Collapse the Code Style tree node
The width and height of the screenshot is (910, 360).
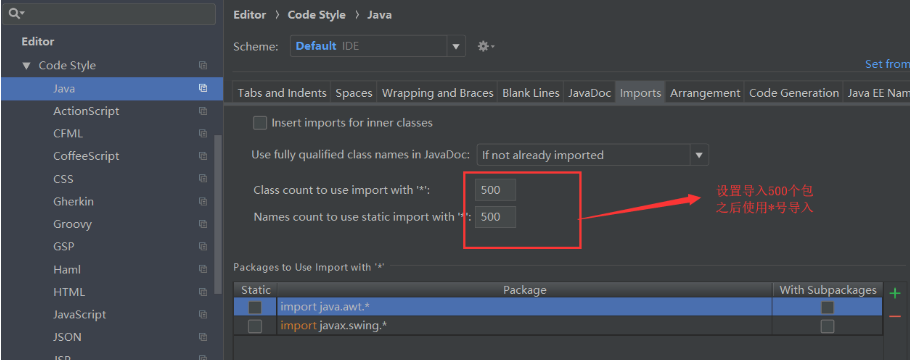click(x=26, y=66)
